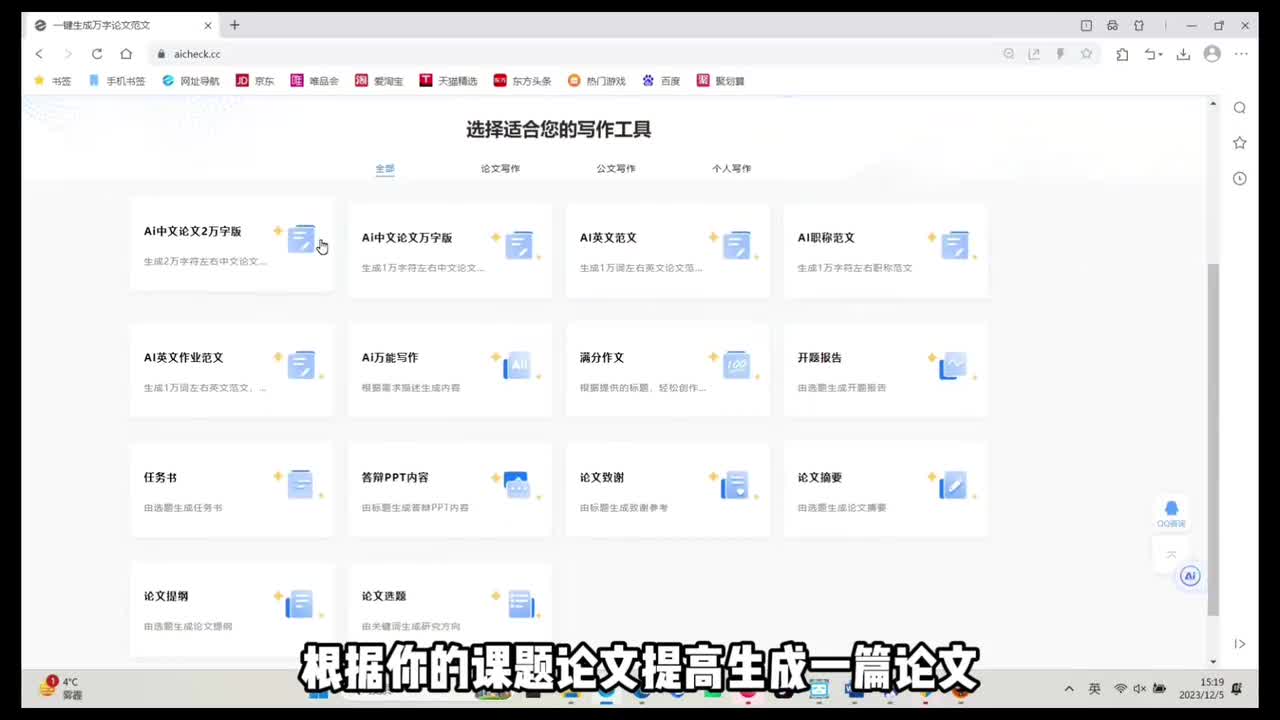Reload the page with the refresh icon

(x=97, y=54)
